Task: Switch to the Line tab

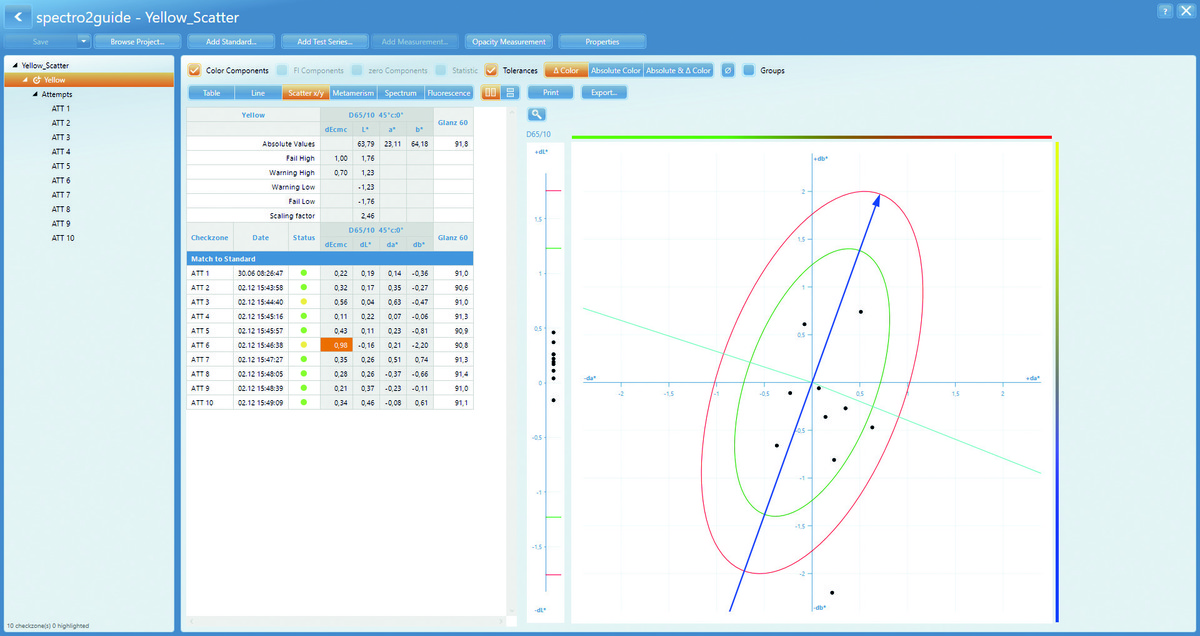Action: click(258, 93)
